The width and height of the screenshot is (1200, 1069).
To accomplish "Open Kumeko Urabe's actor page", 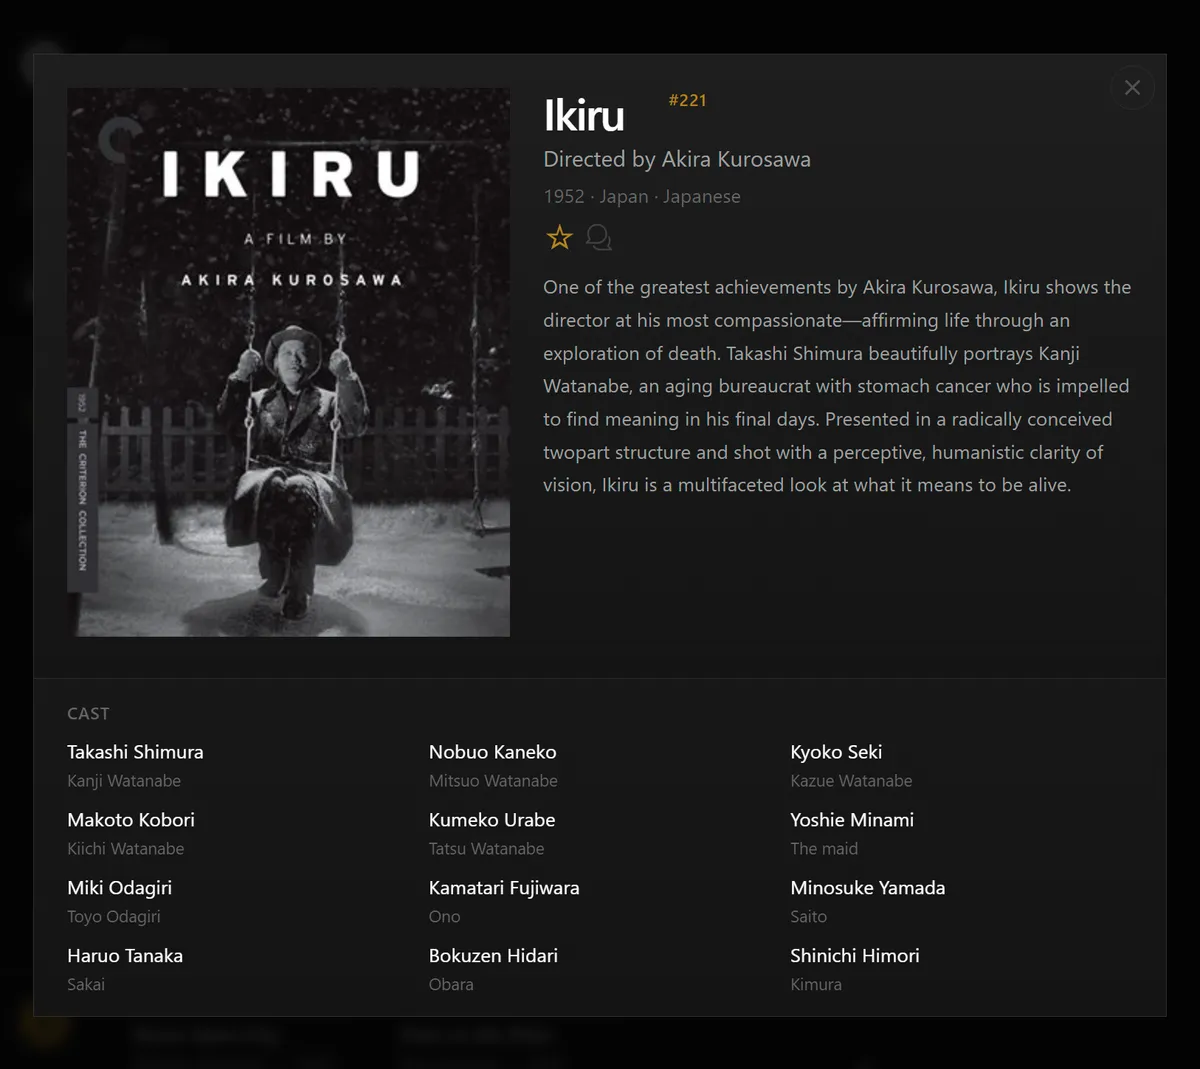I will pos(491,819).
